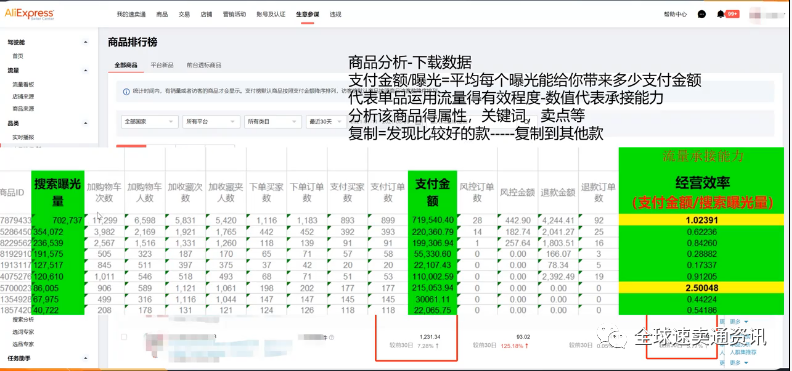The image size is (792, 371).
Task: Tick the checkbox beside the blurred product row
Action: point(124,337)
